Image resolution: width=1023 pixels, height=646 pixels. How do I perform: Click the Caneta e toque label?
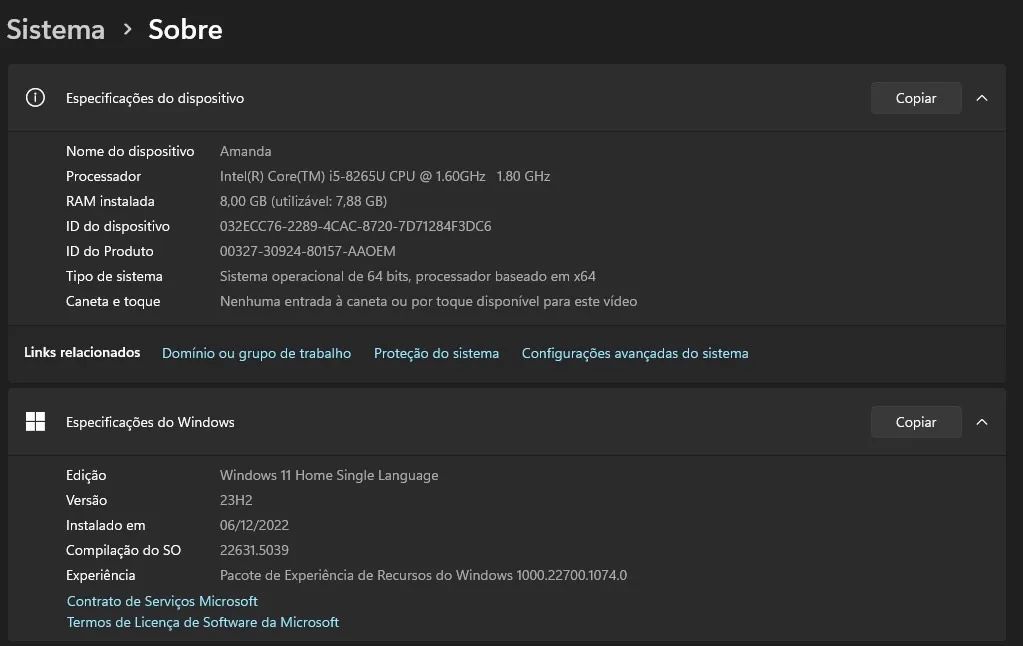tap(113, 301)
